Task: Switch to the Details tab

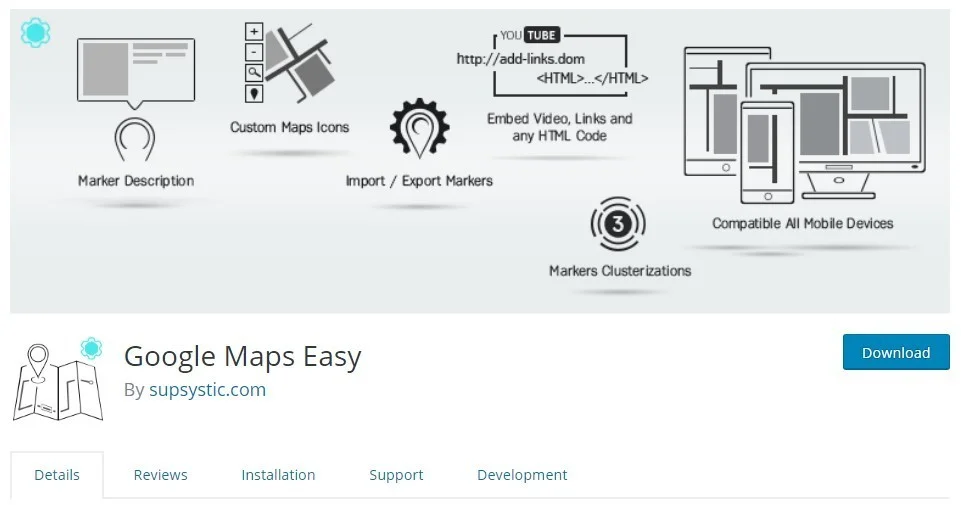Action: 57,475
